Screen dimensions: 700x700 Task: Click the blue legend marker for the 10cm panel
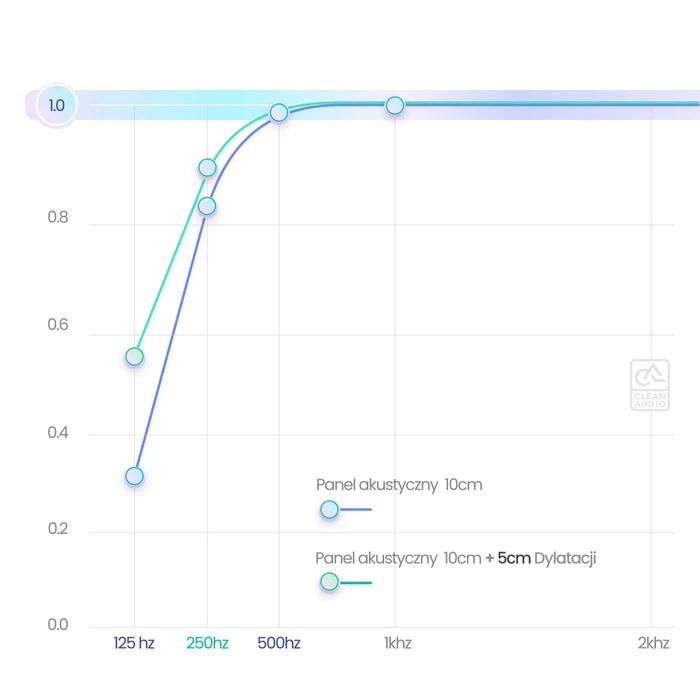tap(329, 510)
